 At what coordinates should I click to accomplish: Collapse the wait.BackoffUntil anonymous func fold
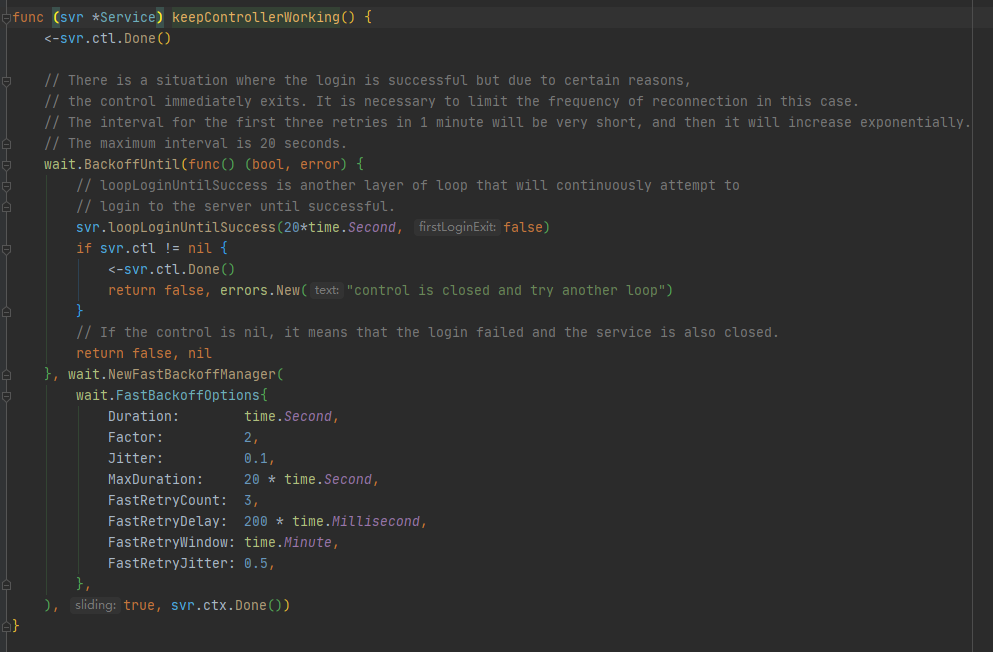coord(6,164)
